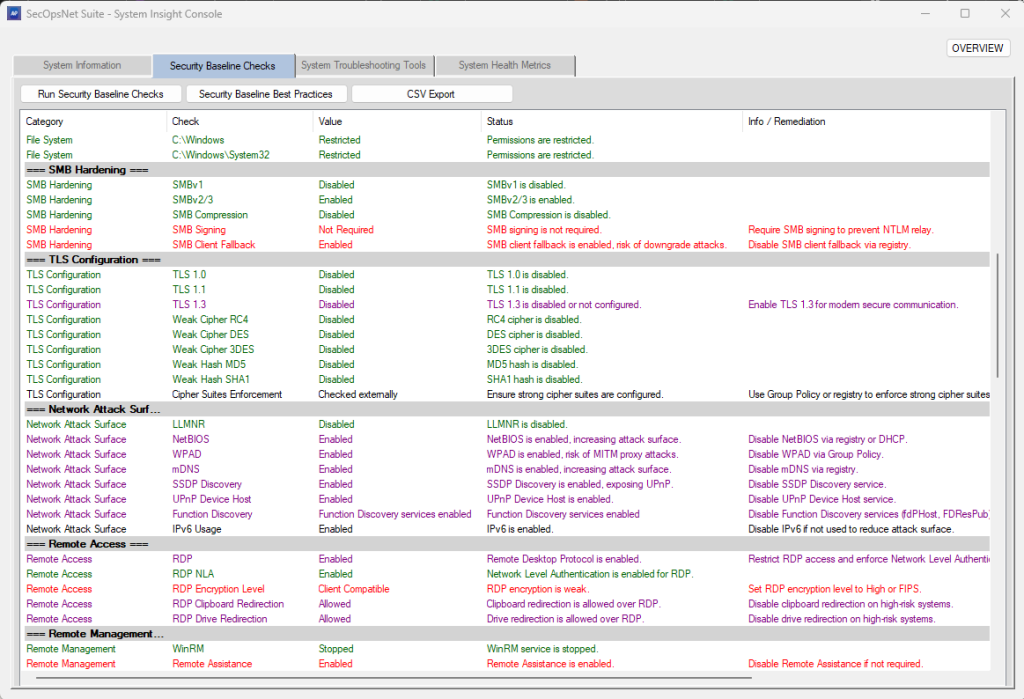Click the Value column header
Viewport: 1024px width, 699px height.
coord(330,122)
